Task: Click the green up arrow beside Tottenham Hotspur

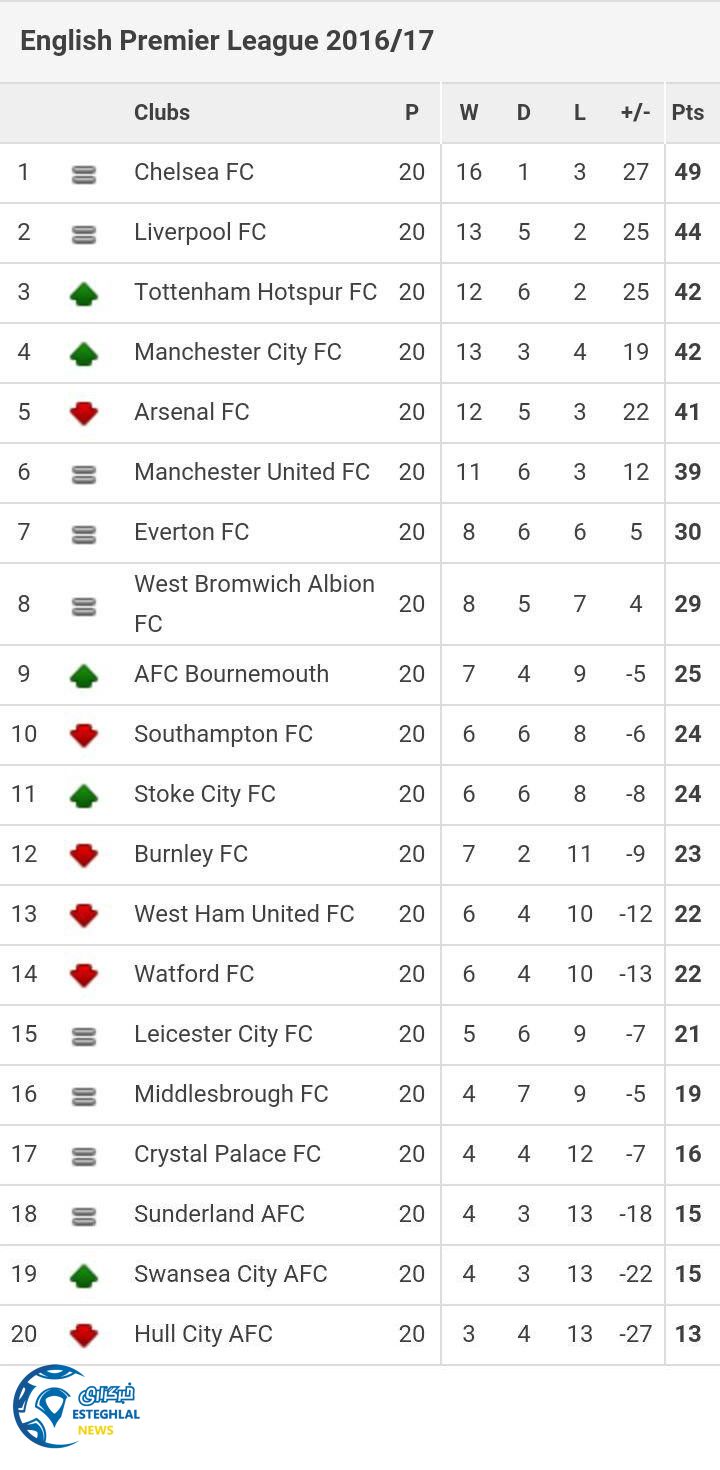Action: click(84, 293)
